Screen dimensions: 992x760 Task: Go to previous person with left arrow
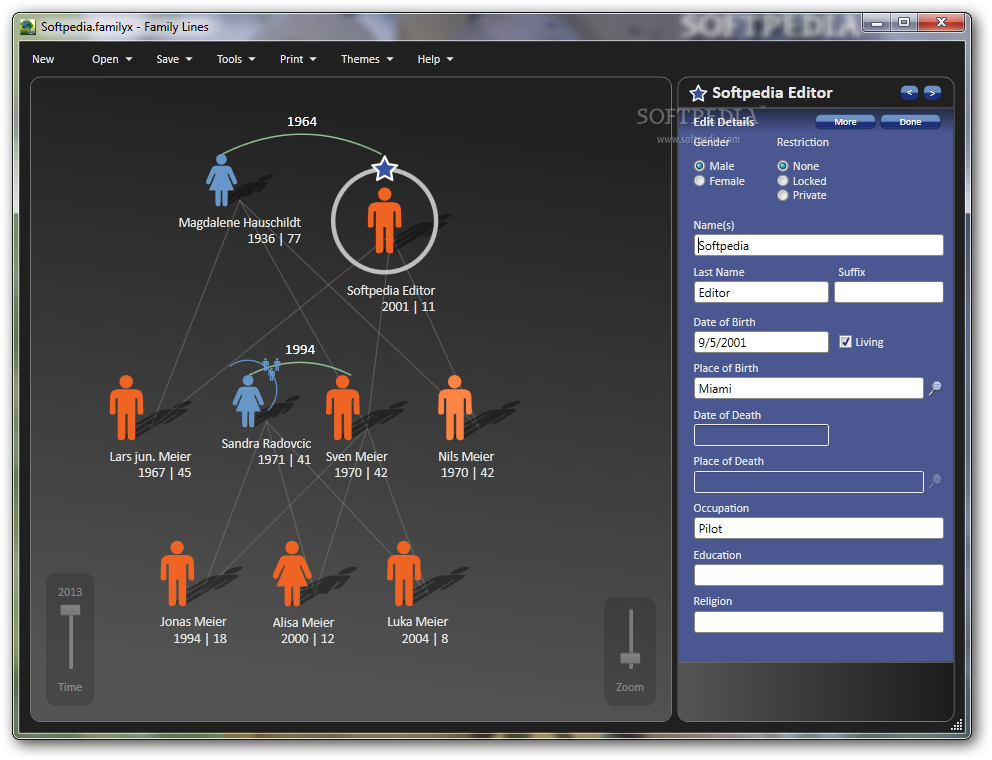(x=909, y=92)
